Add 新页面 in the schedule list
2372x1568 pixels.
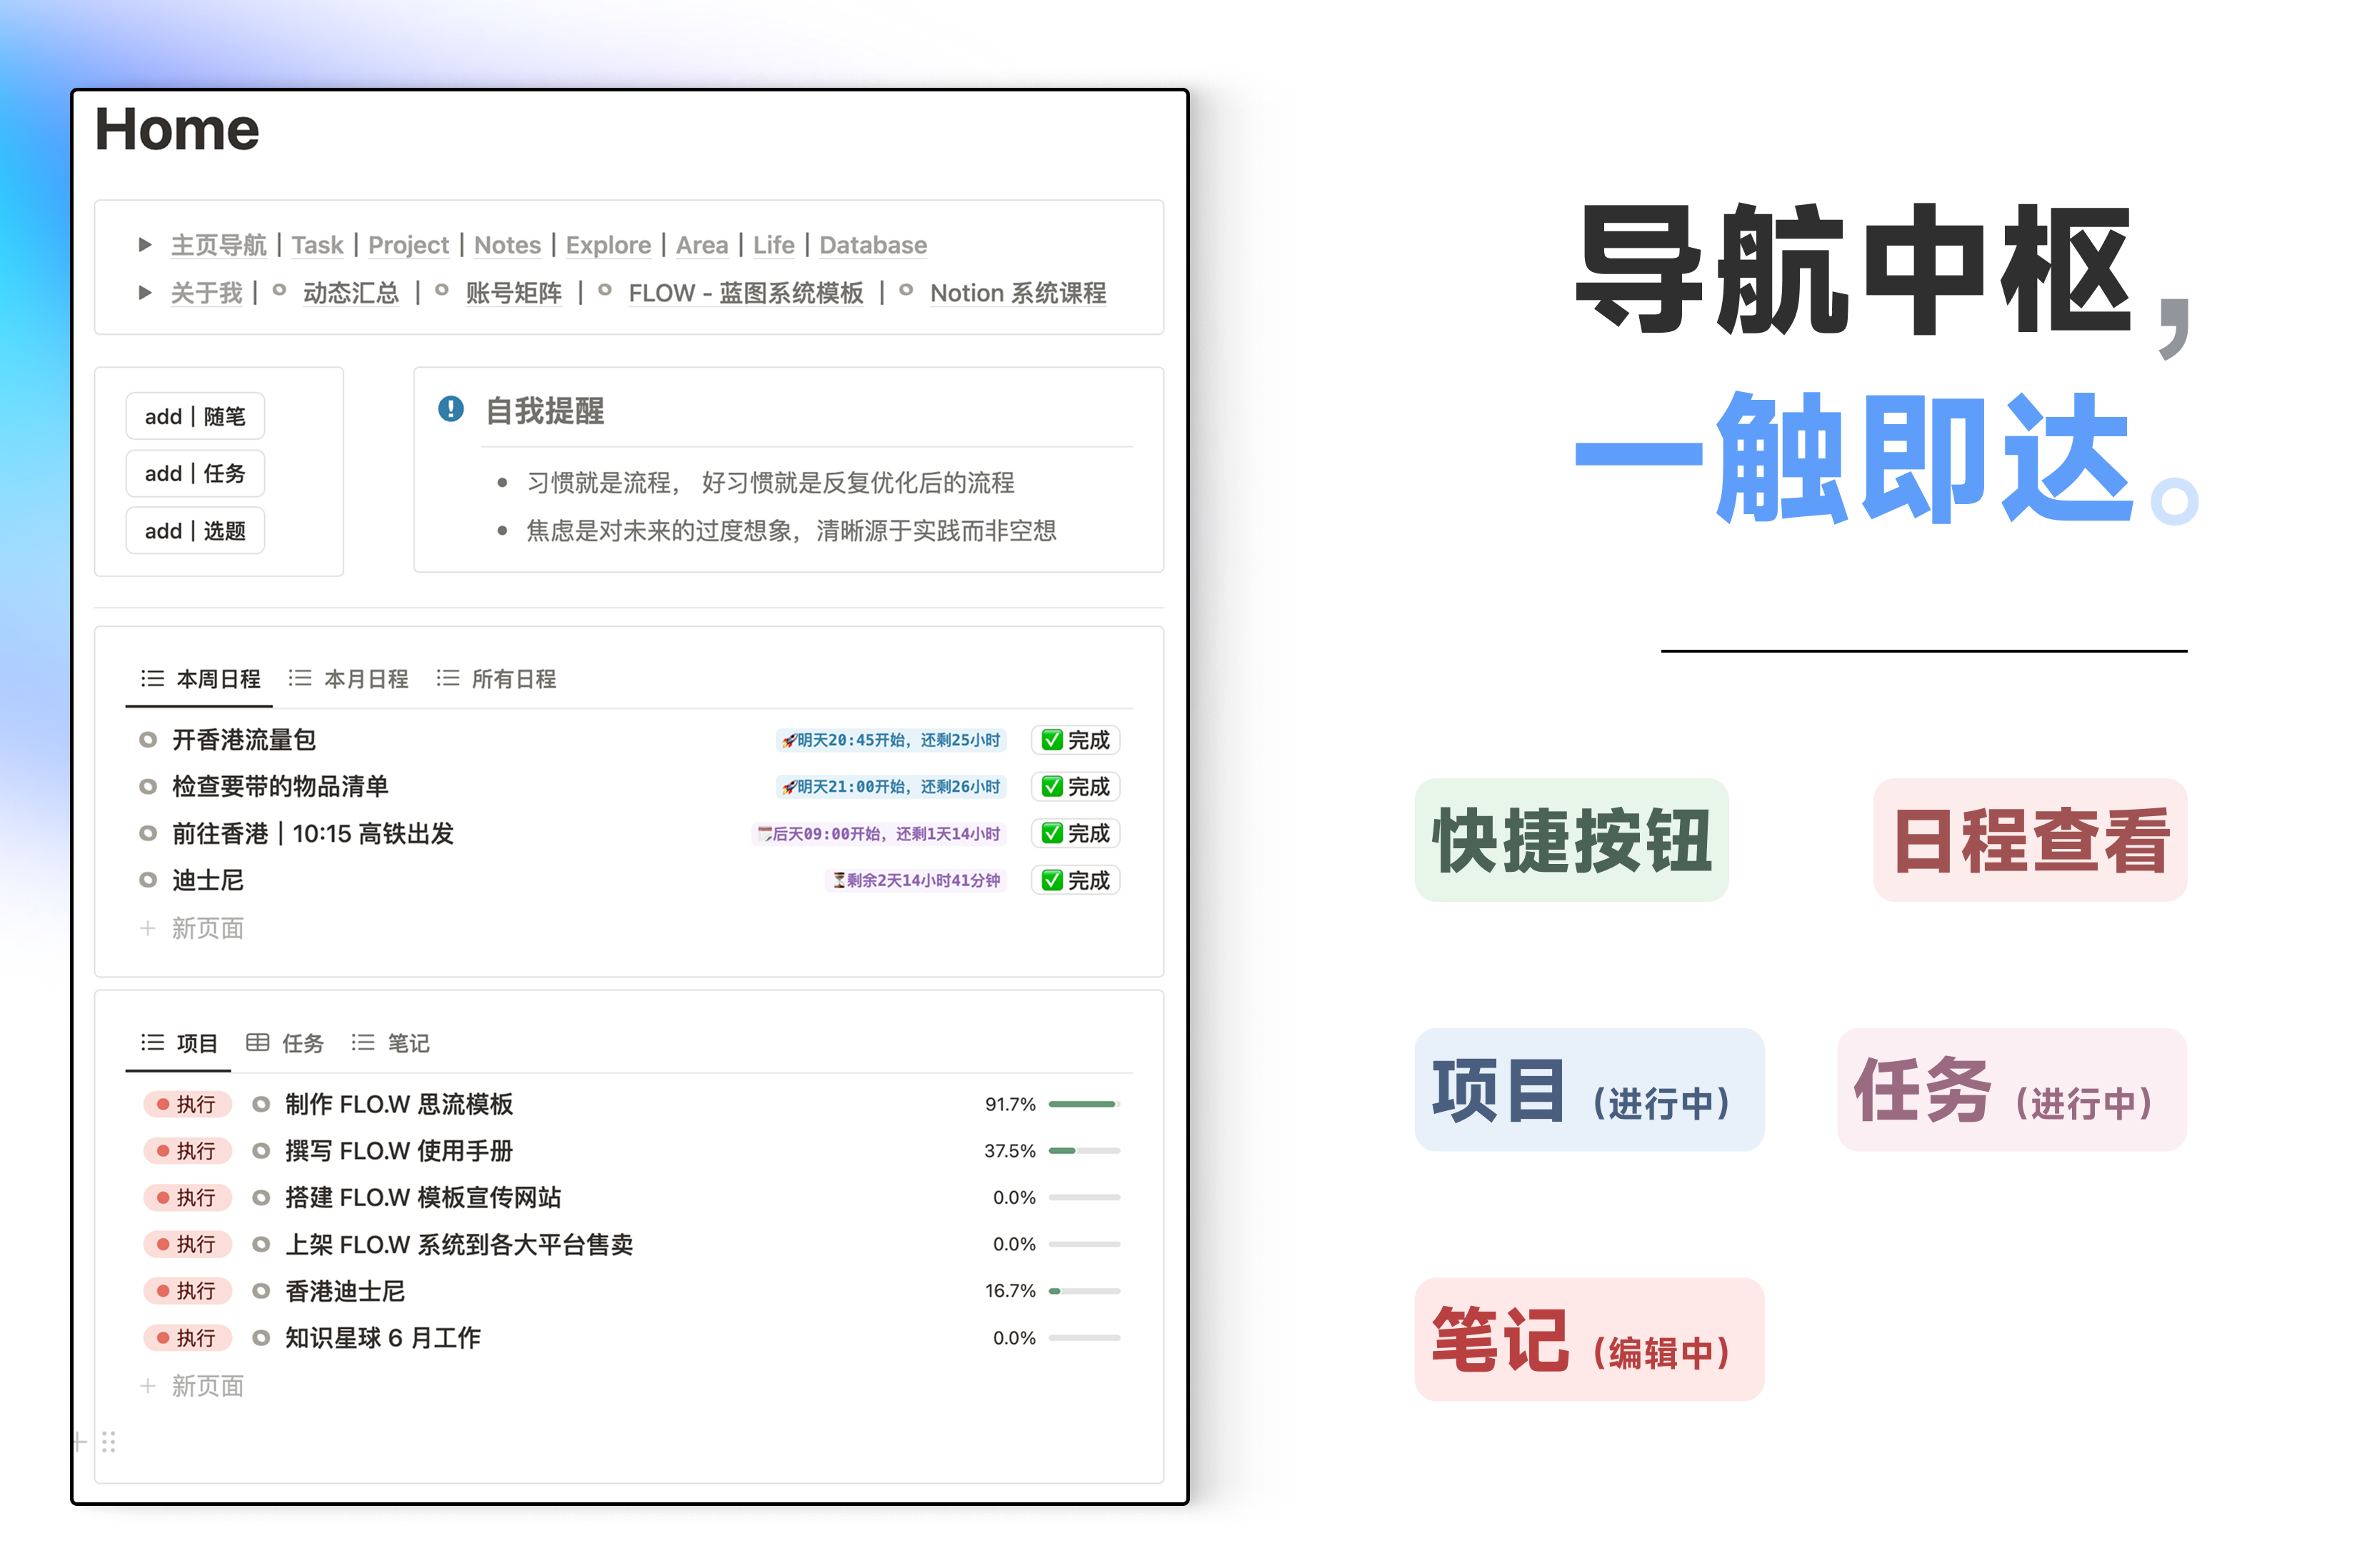point(192,928)
